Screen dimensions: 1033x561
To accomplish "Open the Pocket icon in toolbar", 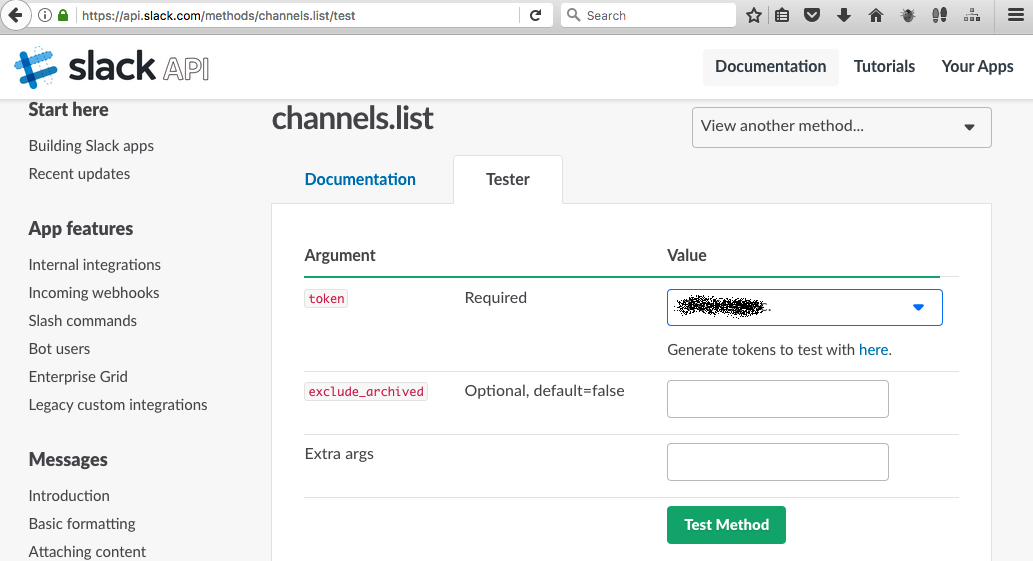I will [812, 15].
